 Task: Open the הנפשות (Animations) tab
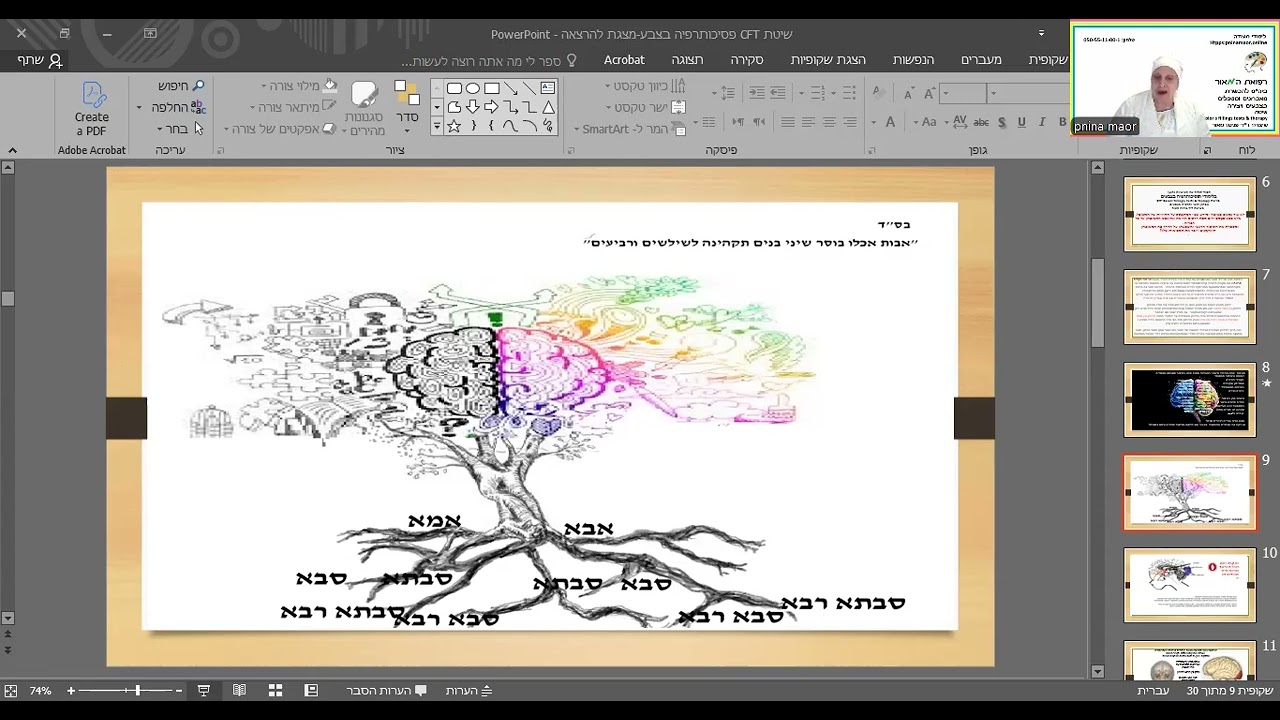click(x=913, y=60)
